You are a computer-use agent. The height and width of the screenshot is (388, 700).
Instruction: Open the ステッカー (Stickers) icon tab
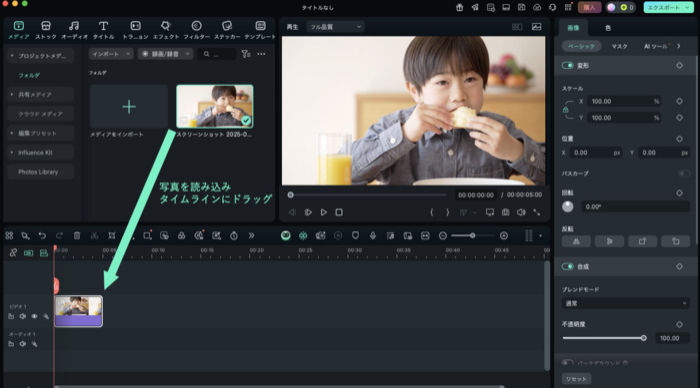point(227,30)
